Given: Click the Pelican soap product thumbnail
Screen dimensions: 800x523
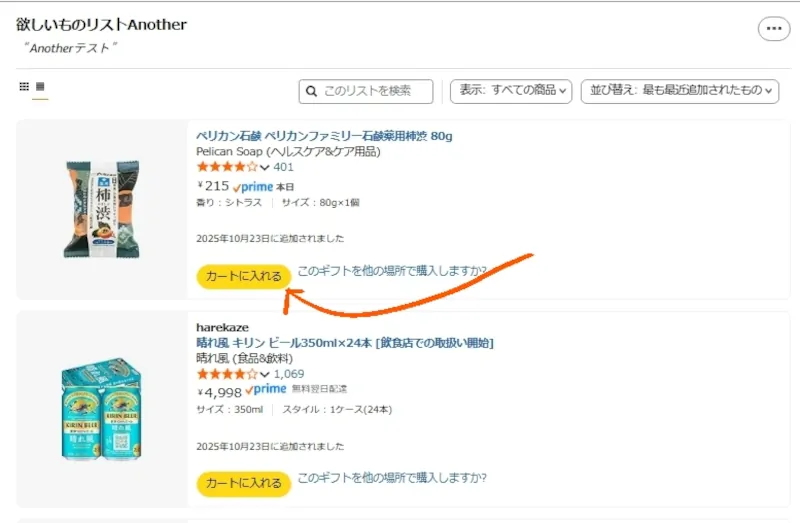Looking at the screenshot, I should pyautogui.click(x=100, y=210).
